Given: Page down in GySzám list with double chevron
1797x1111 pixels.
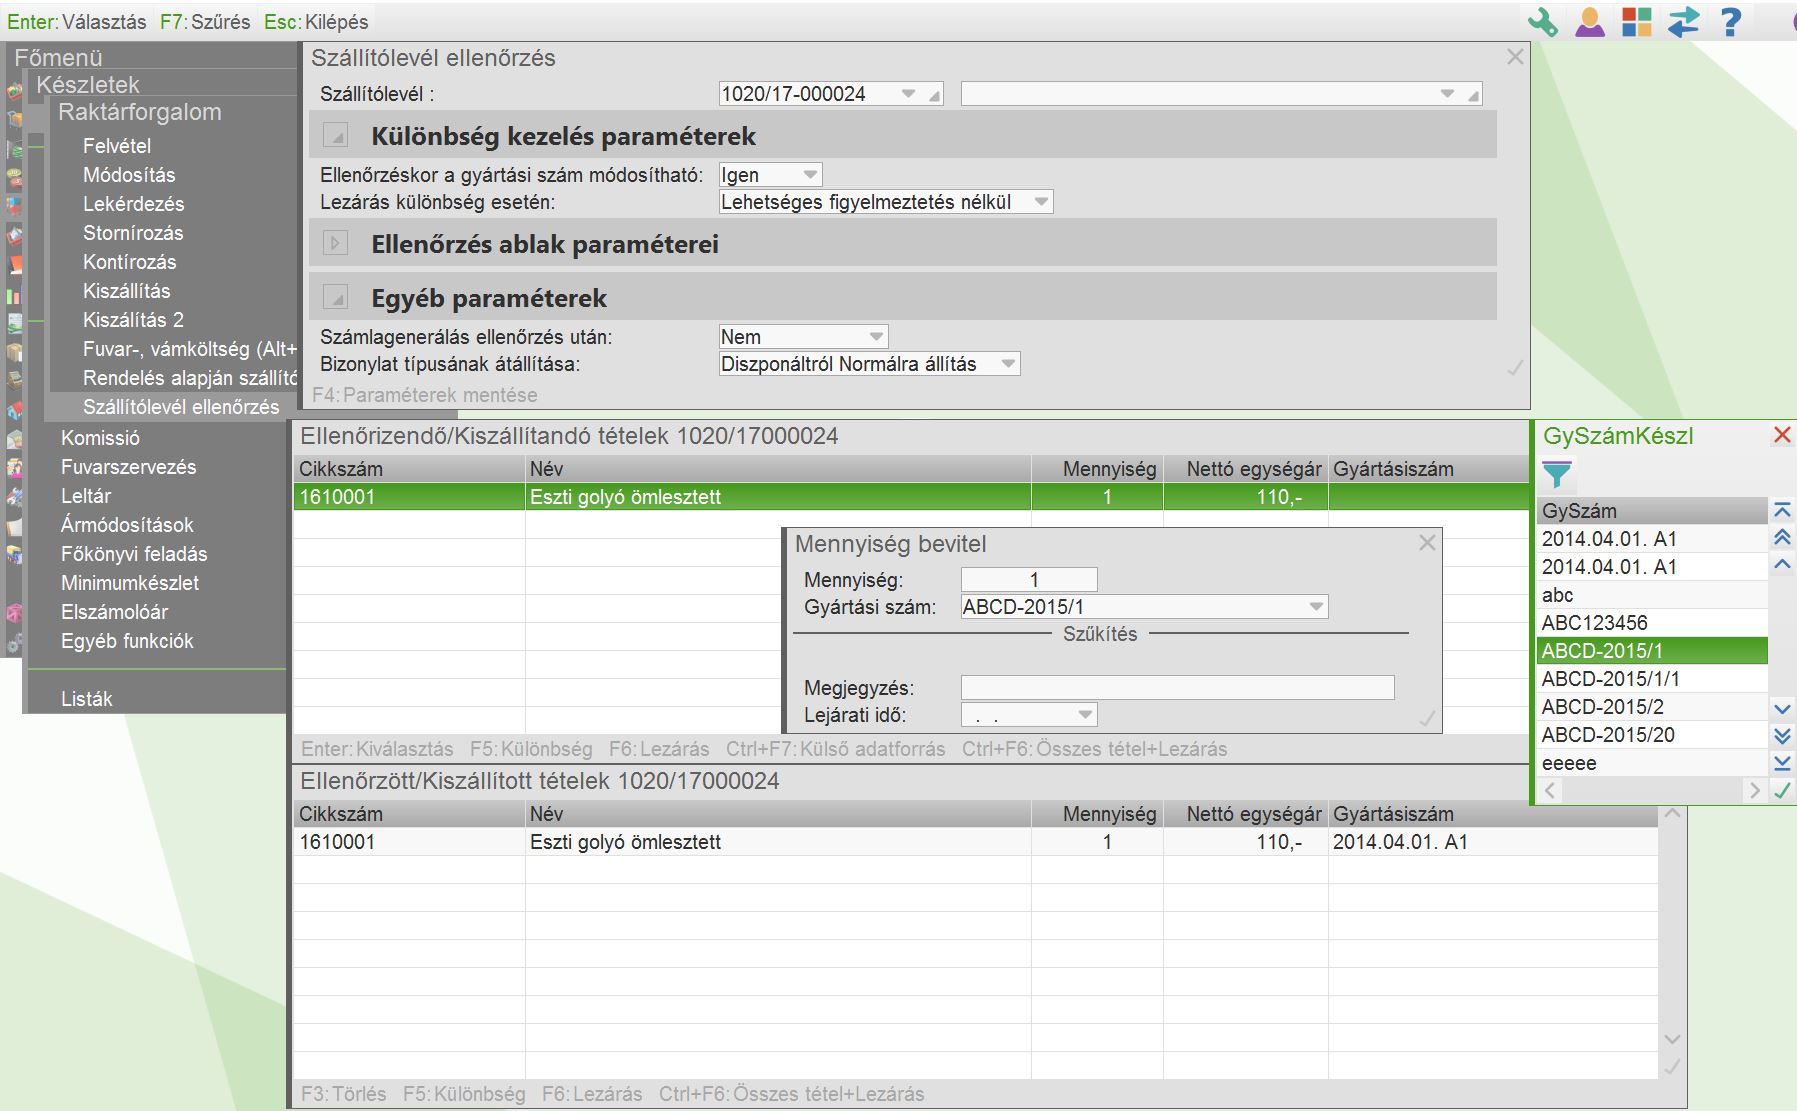Looking at the screenshot, I should [1782, 736].
